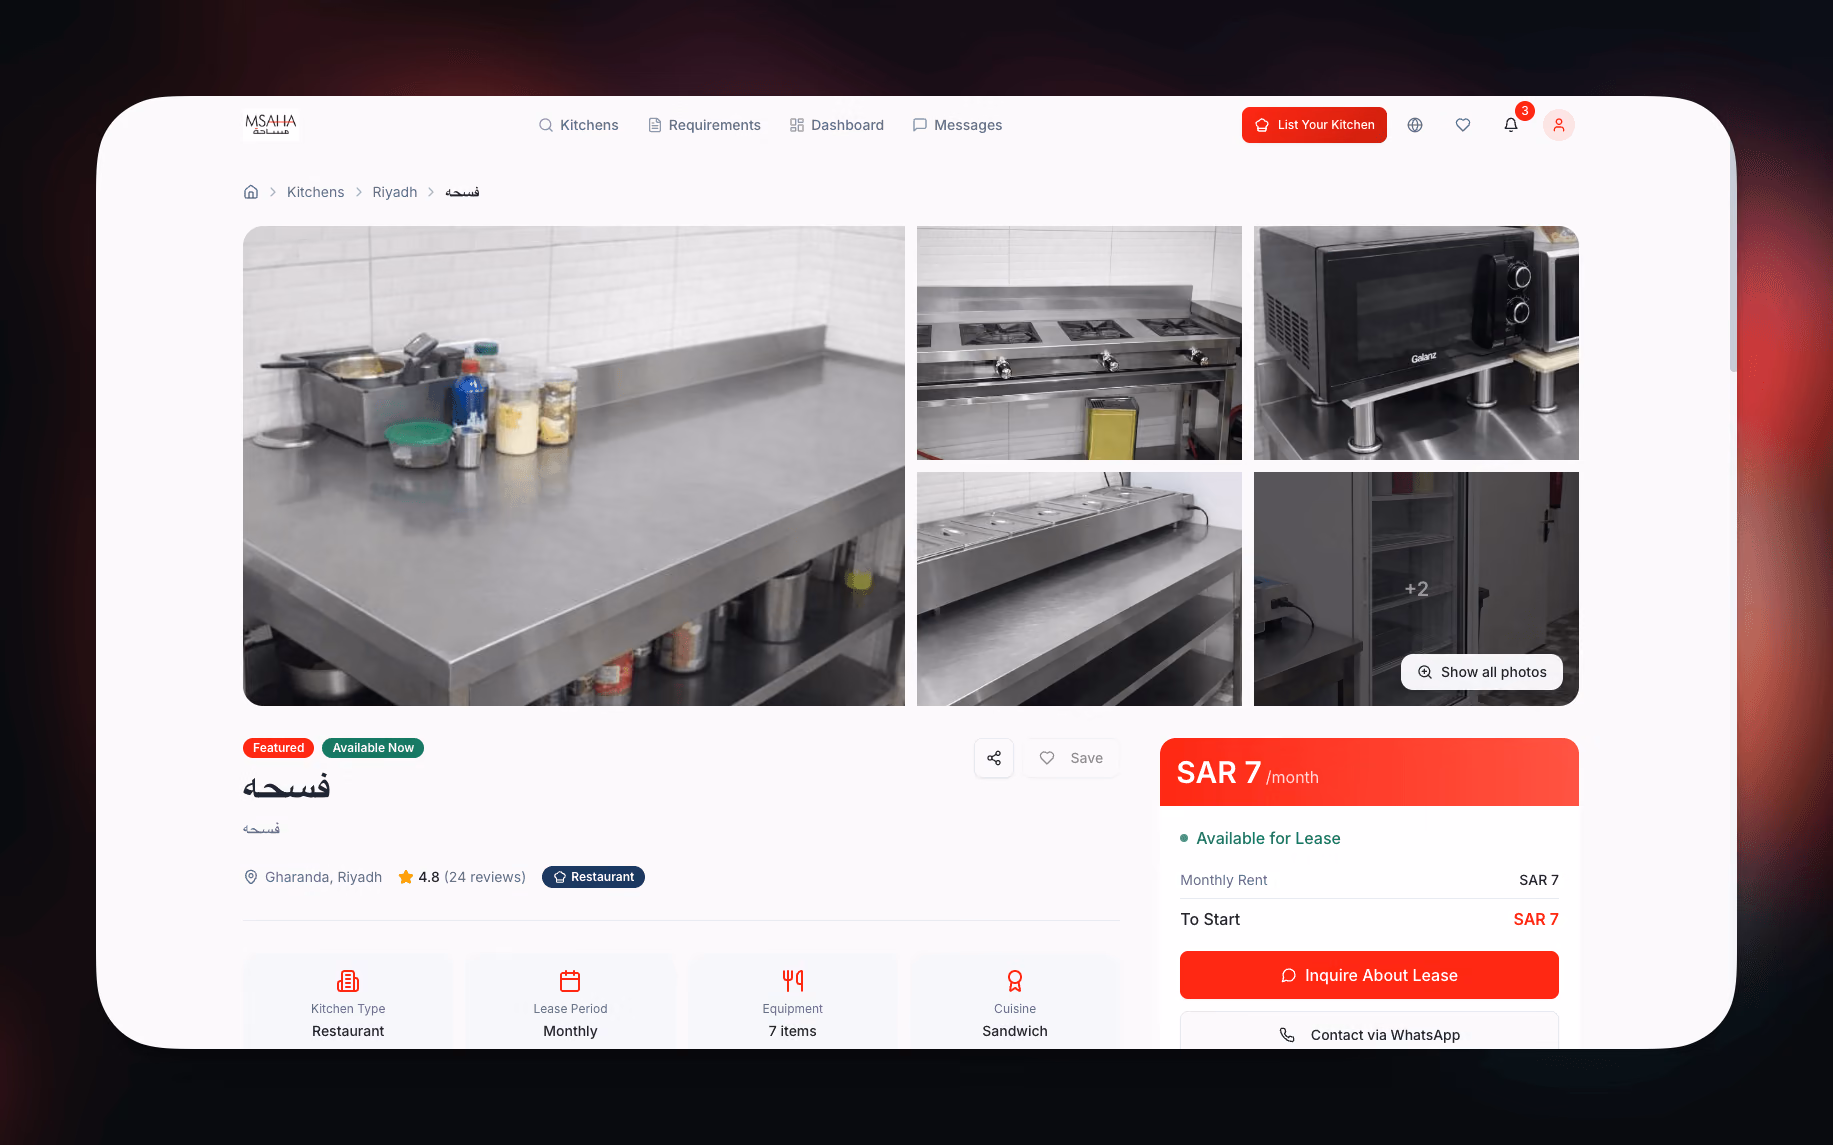Open the Galanz microwave photo

[1416, 343]
